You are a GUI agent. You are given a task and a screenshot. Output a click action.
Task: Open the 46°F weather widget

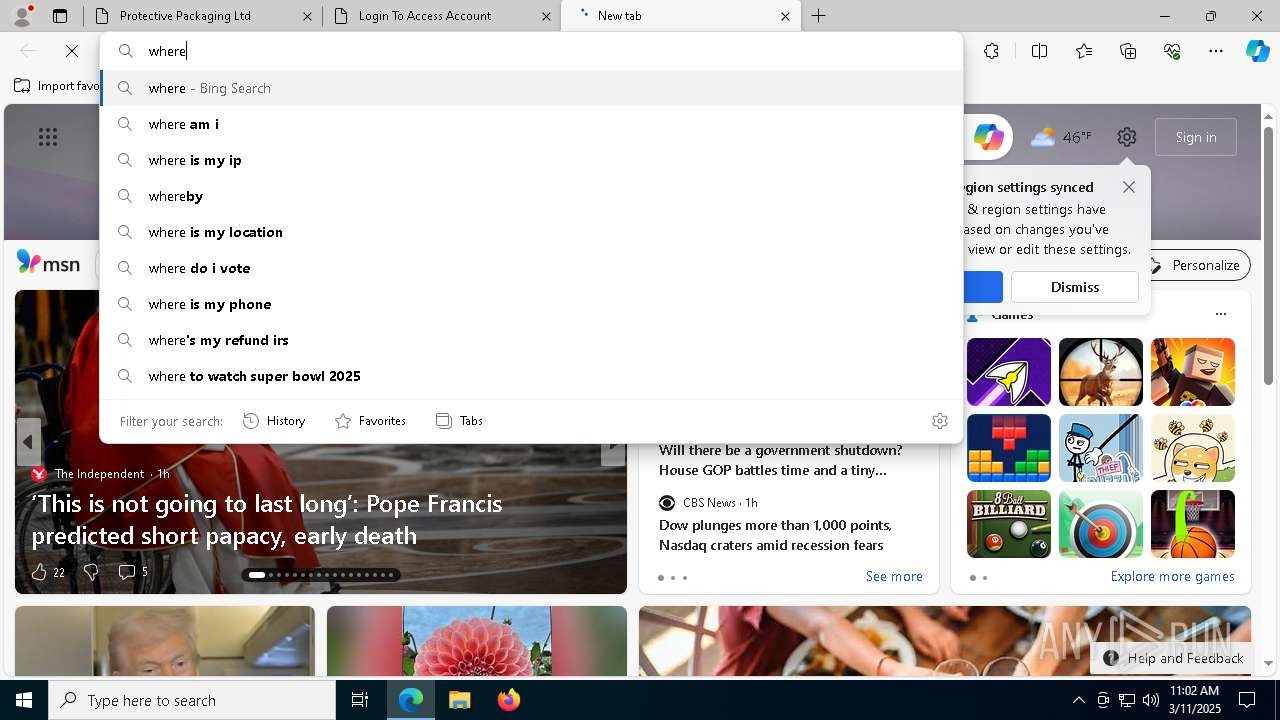pyautogui.click(x=1061, y=137)
